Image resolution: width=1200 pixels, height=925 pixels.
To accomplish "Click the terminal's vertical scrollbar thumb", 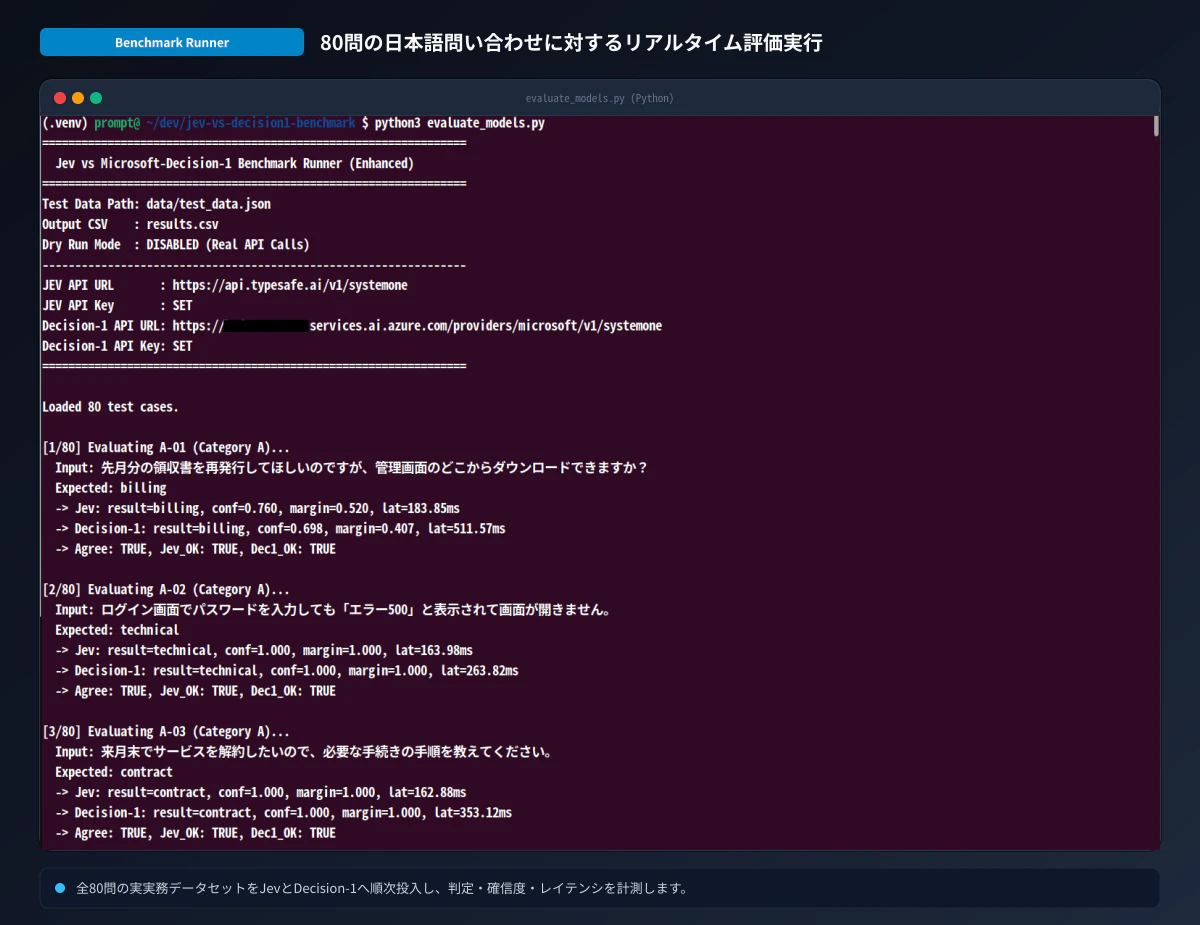I will 1156,125.
